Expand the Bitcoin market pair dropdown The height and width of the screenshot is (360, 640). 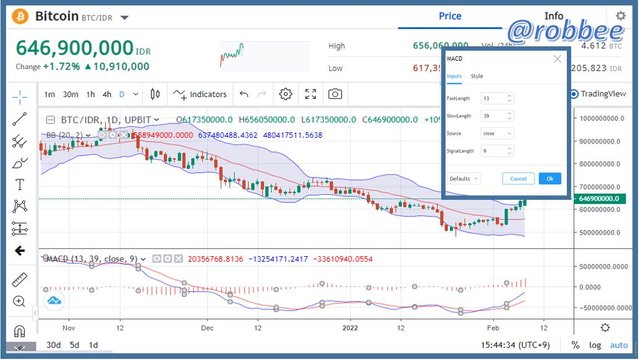pos(124,18)
